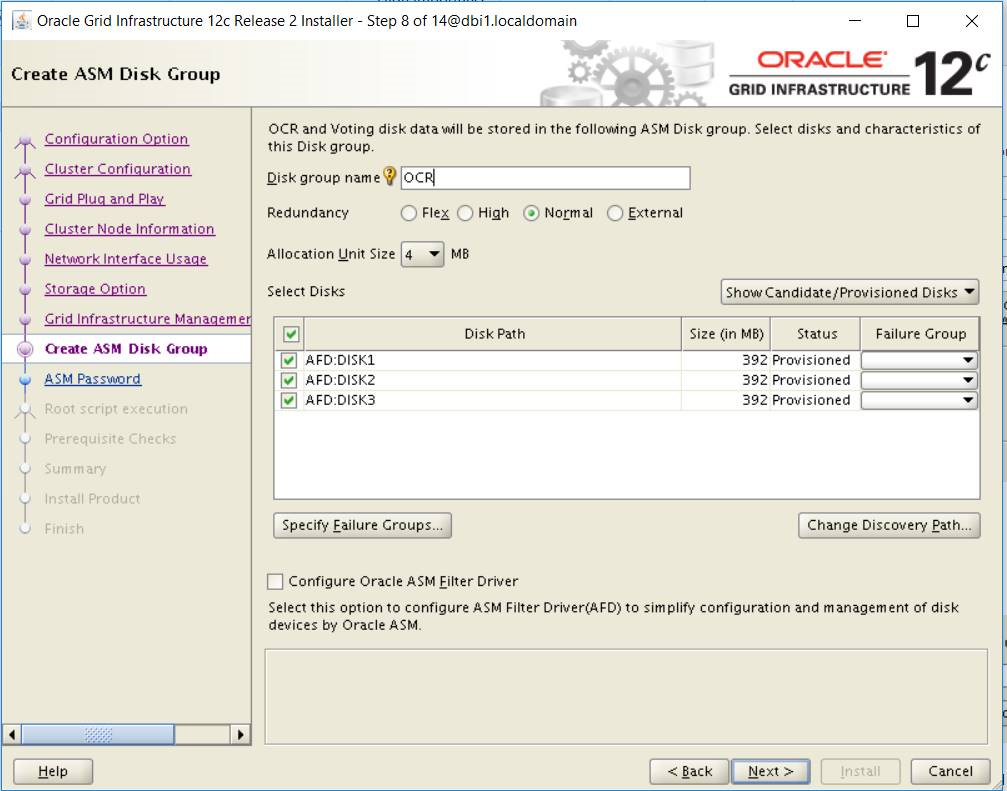The width and height of the screenshot is (1007, 791).
Task: Sort by Status column header
Action: 816,334
